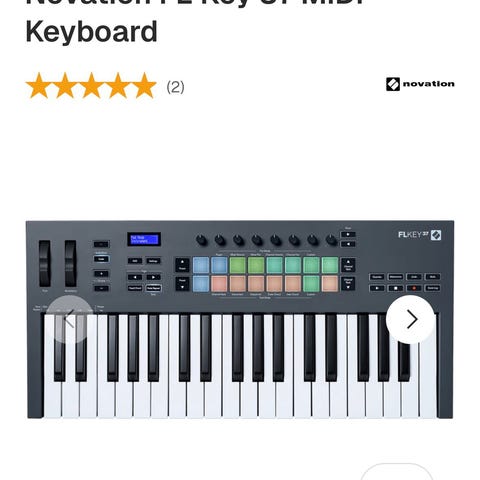Show the next product image
The image size is (480, 480).
tap(410, 319)
